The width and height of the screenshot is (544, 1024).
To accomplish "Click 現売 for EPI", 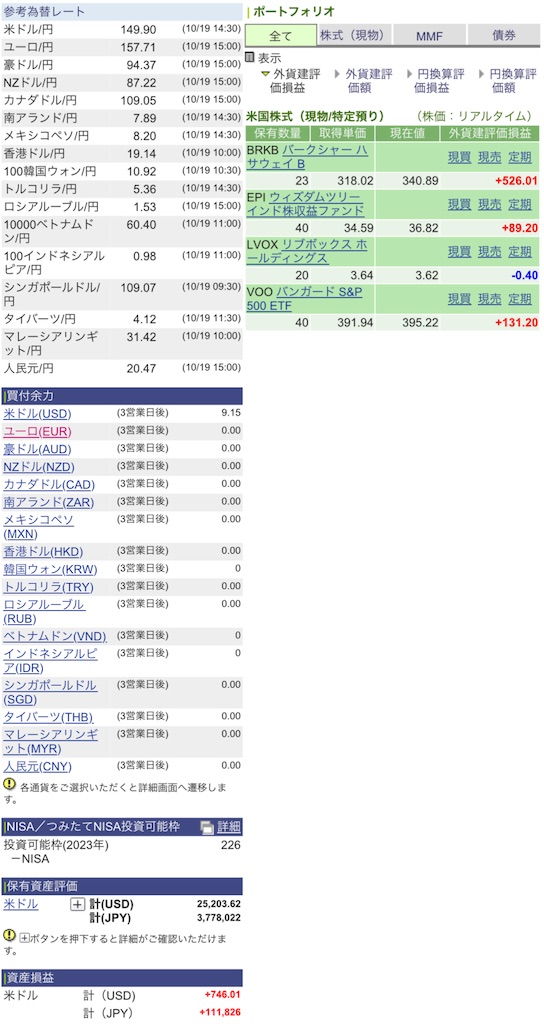I will tap(490, 204).
